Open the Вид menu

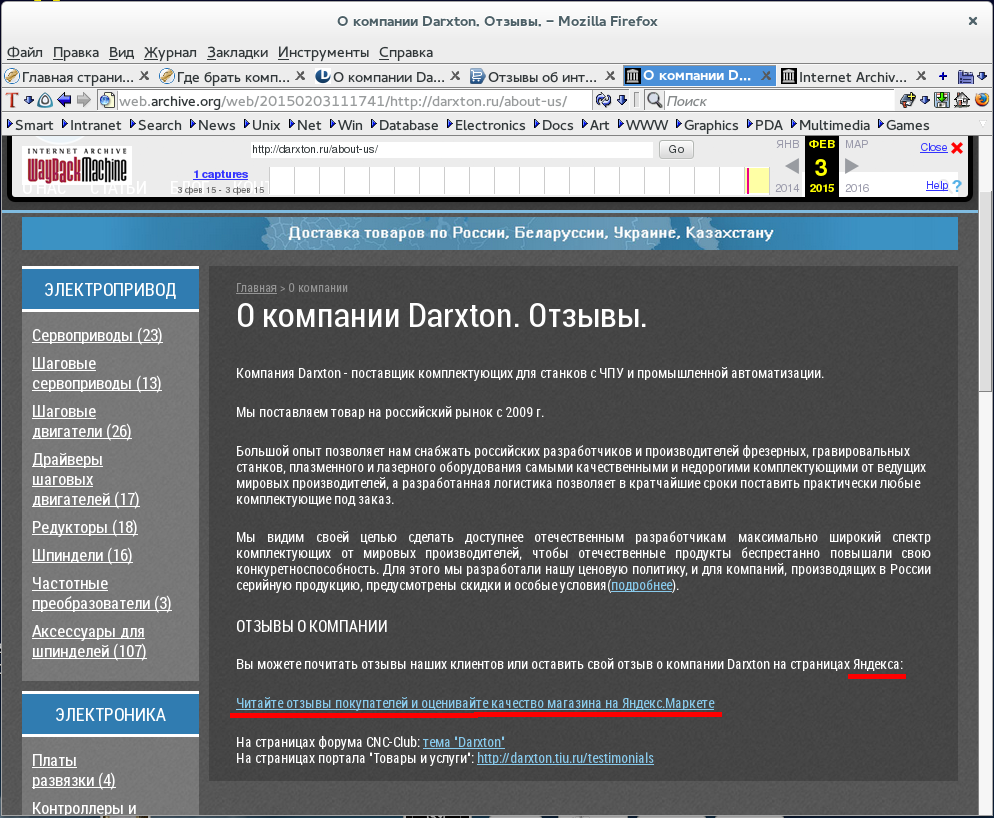(121, 52)
